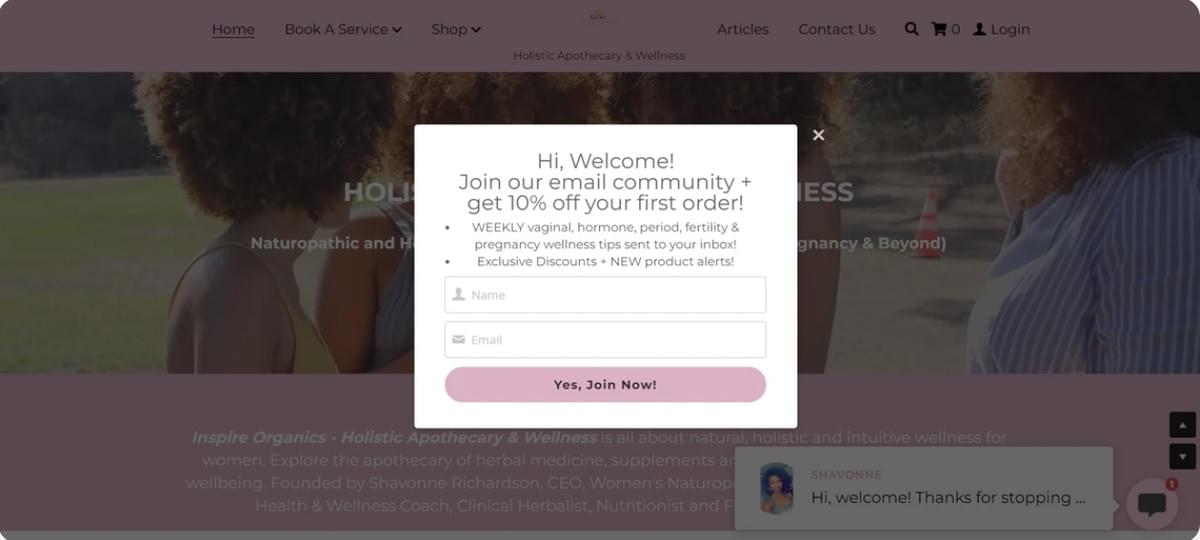Click the Login user icon
1200x540 pixels.
coord(980,29)
